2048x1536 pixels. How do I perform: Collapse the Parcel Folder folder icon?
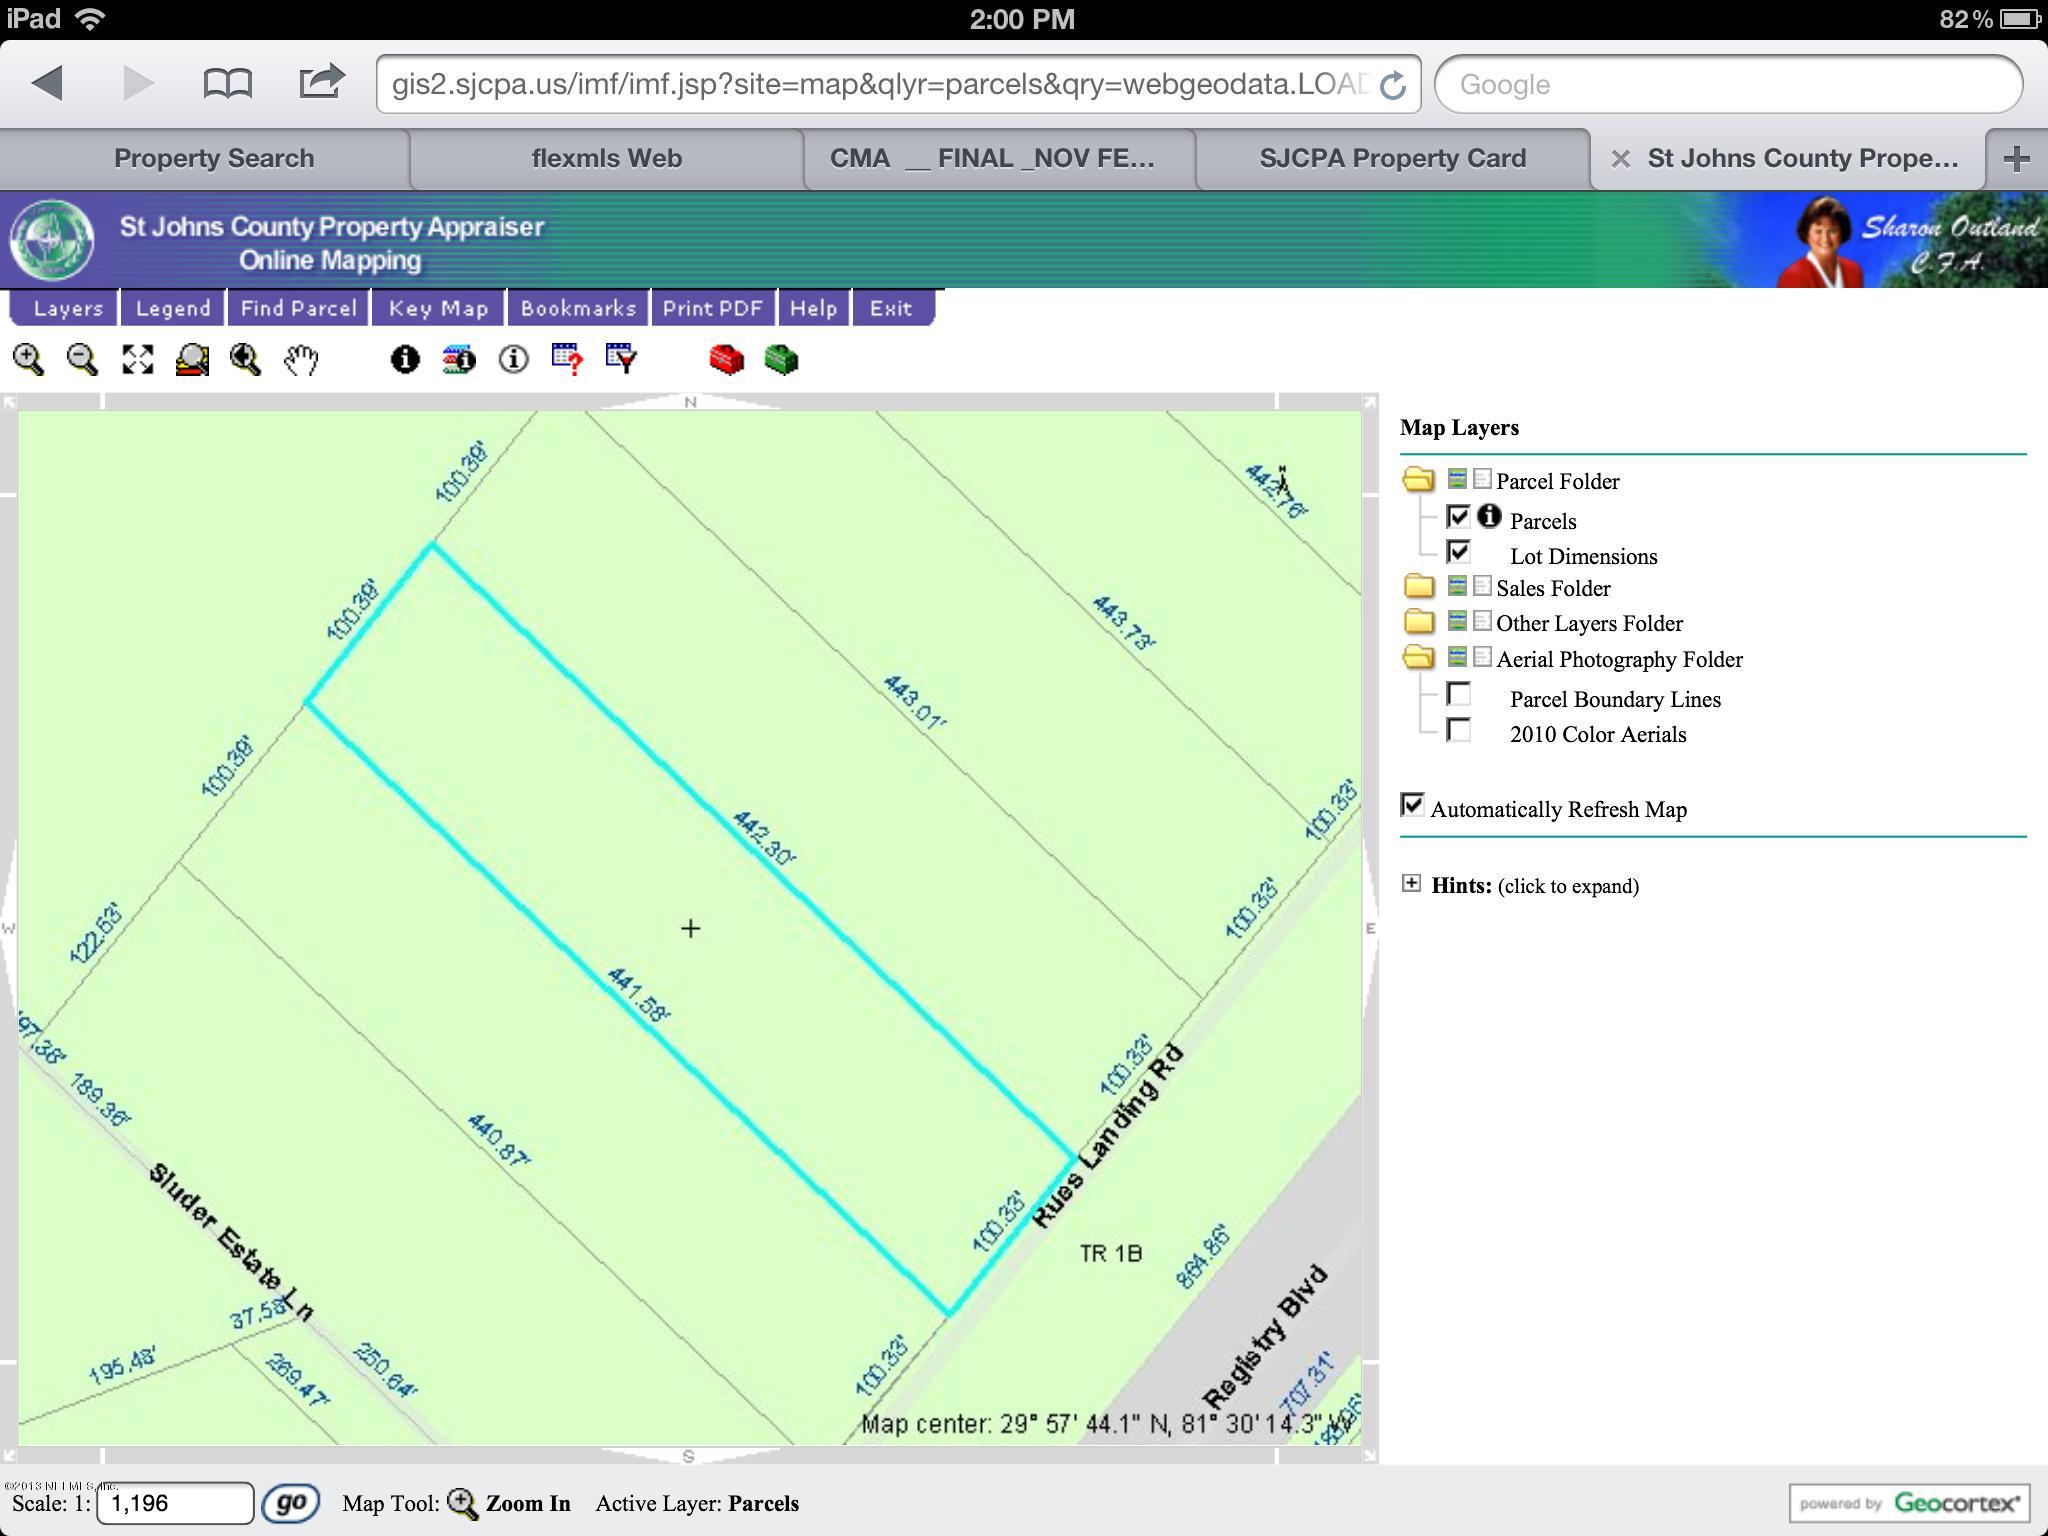tap(1418, 480)
